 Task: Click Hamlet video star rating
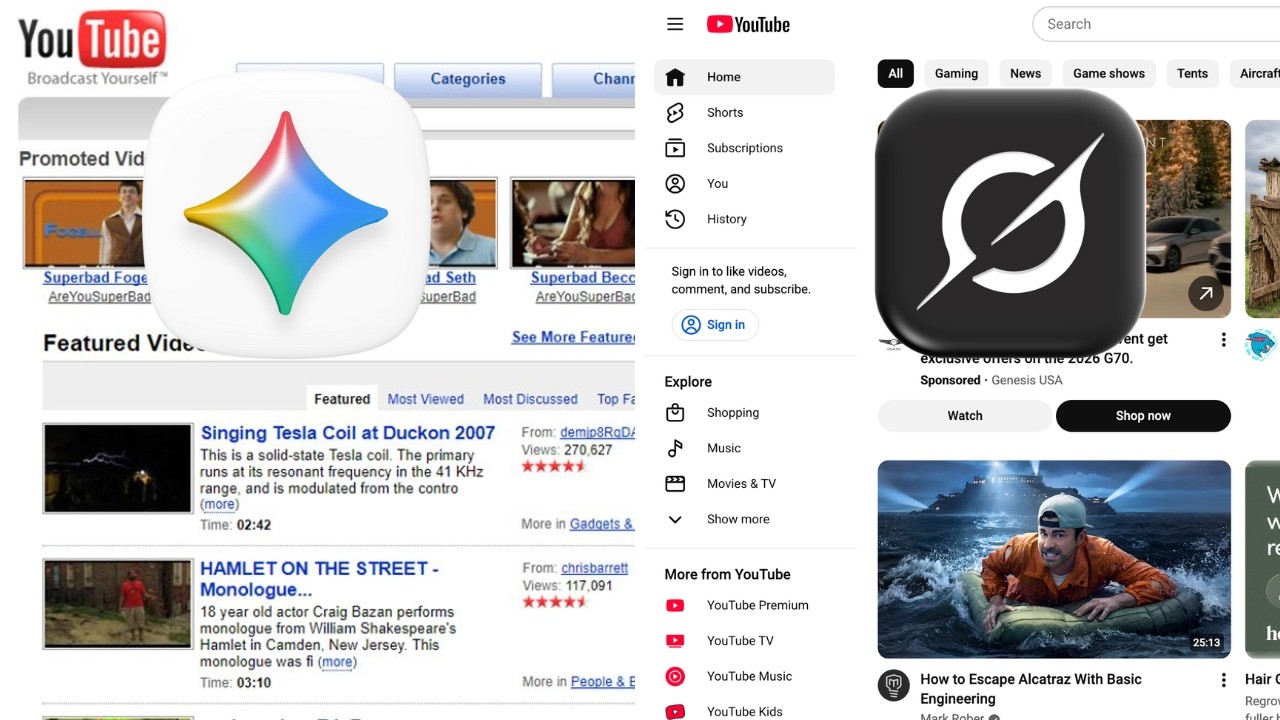pyautogui.click(x=554, y=602)
